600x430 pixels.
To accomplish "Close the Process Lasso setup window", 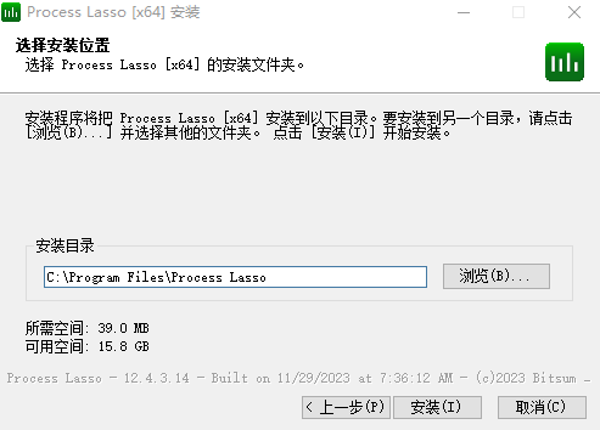I will click(574, 13).
